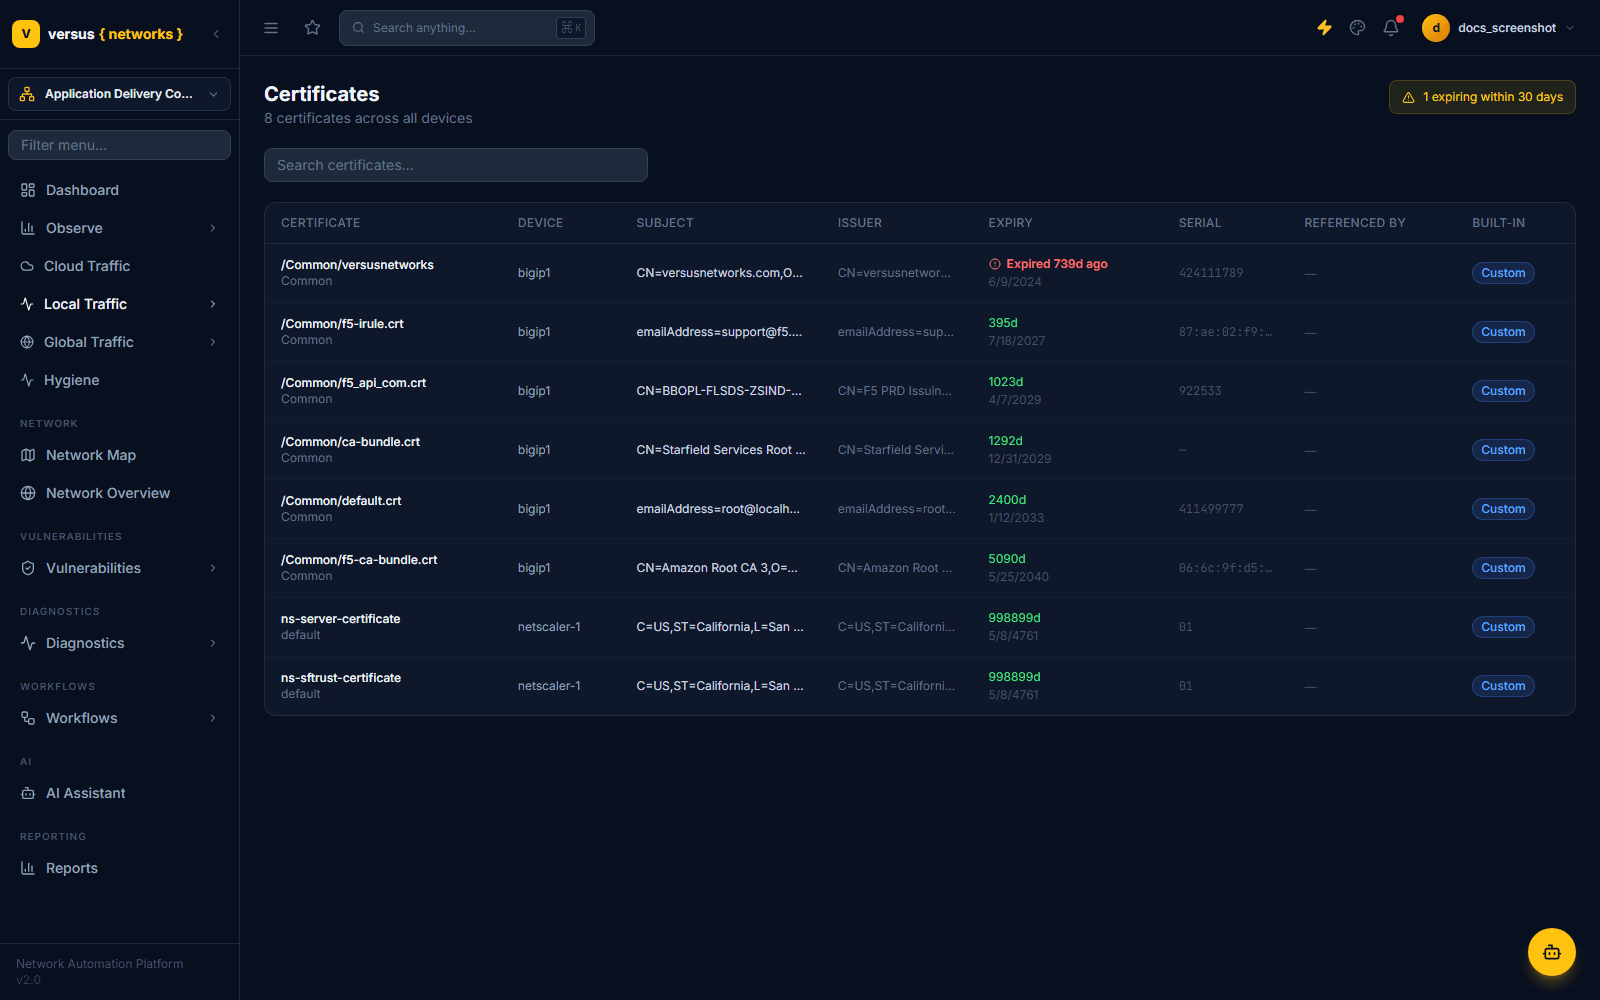Viewport: 1600px width, 1000px height.
Task: Sort by the EXPIRY column header
Action: point(1010,223)
